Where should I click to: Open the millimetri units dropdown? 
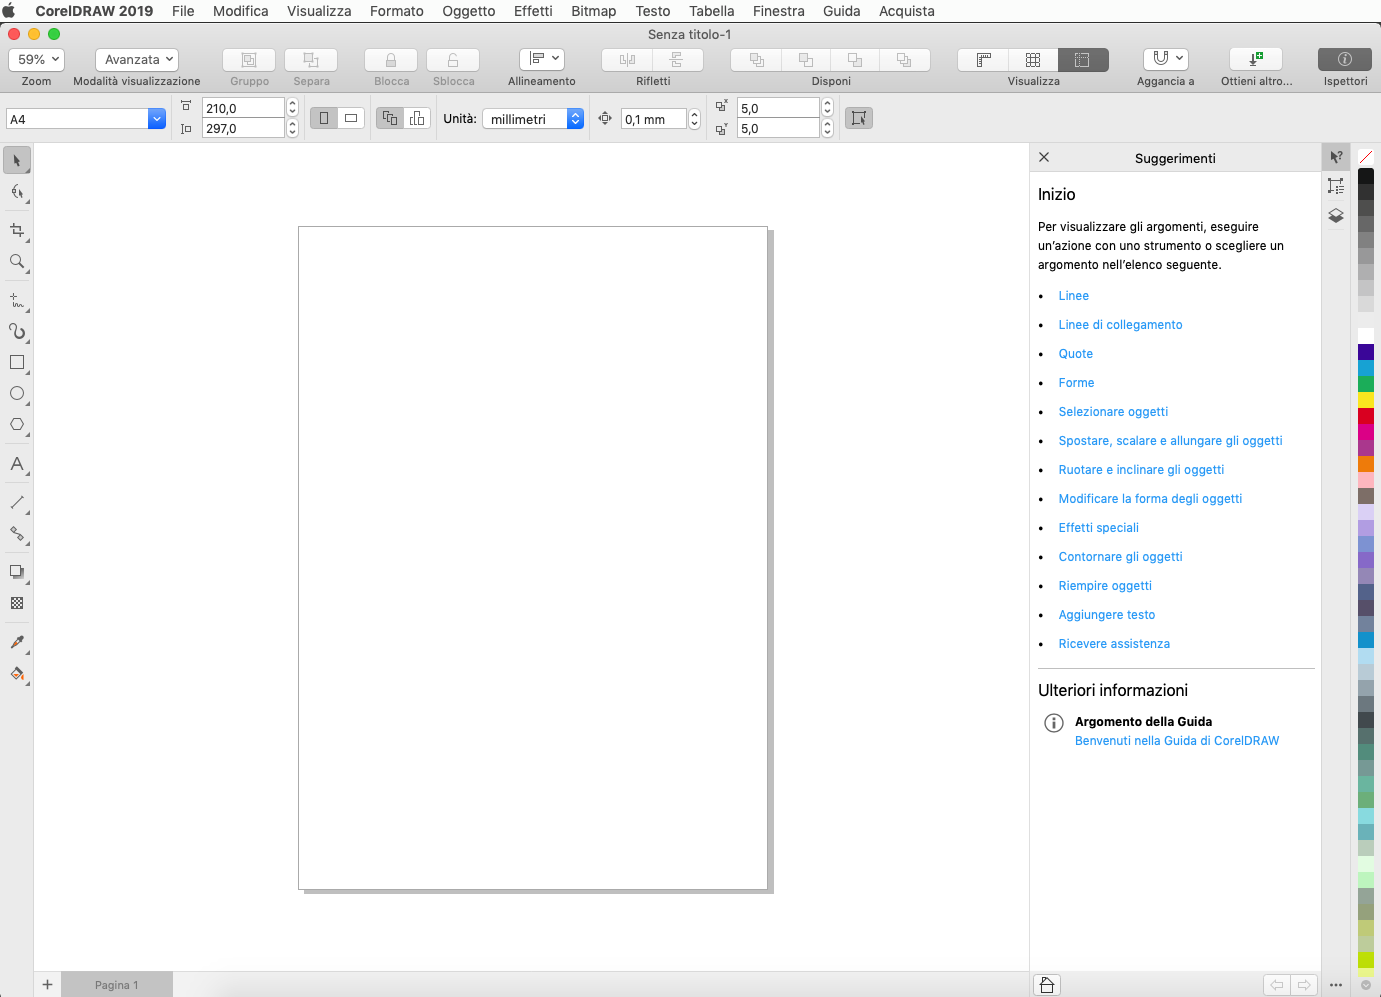point(533,119)
